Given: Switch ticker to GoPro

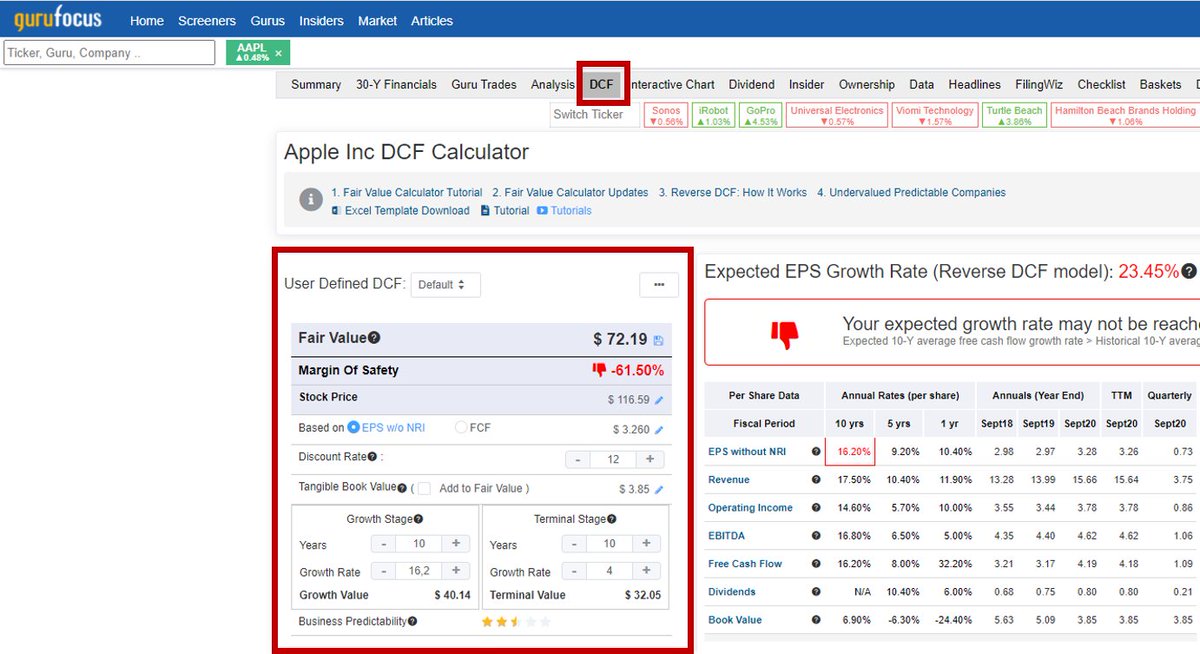Looking at the screenshot, I should tap(761, 115).
